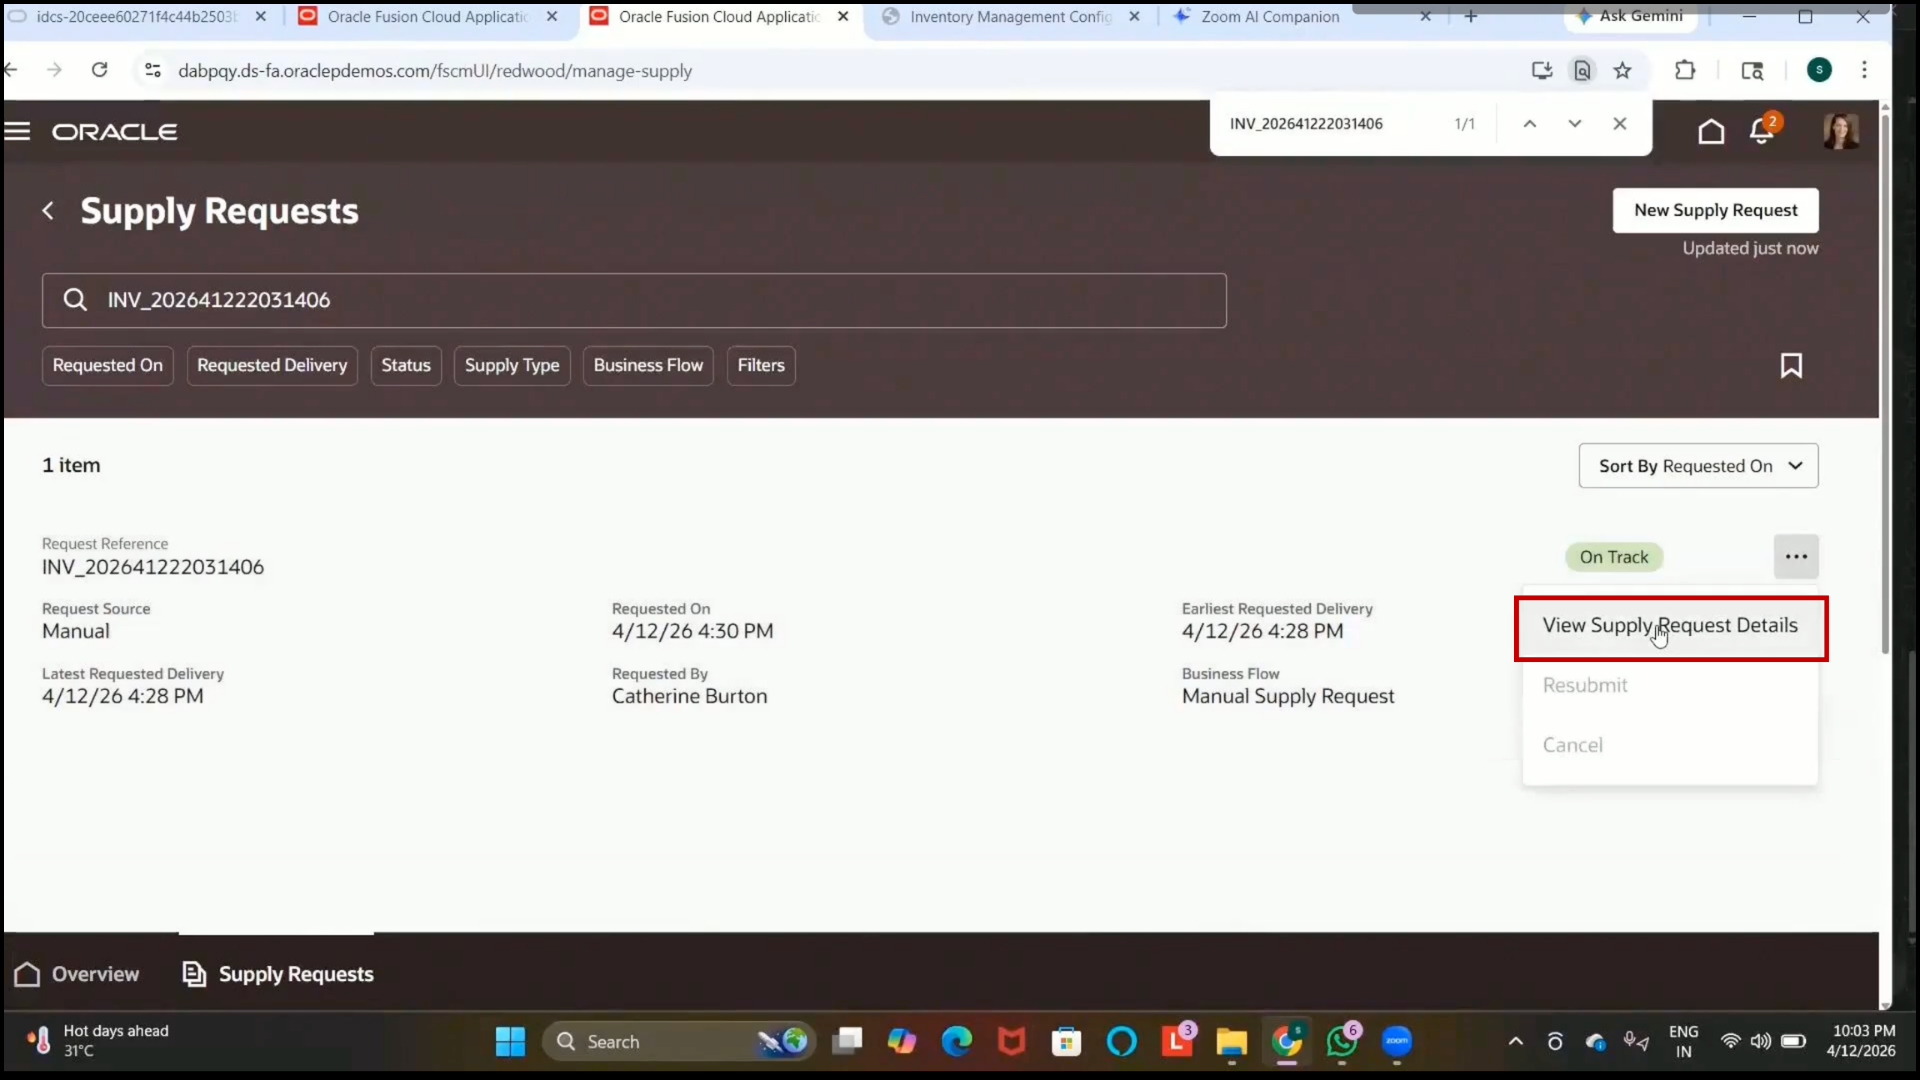This screenshot has height=1080, width=1920.
Task: Click the back arrow beside Supply Requests
Action: 48,211
